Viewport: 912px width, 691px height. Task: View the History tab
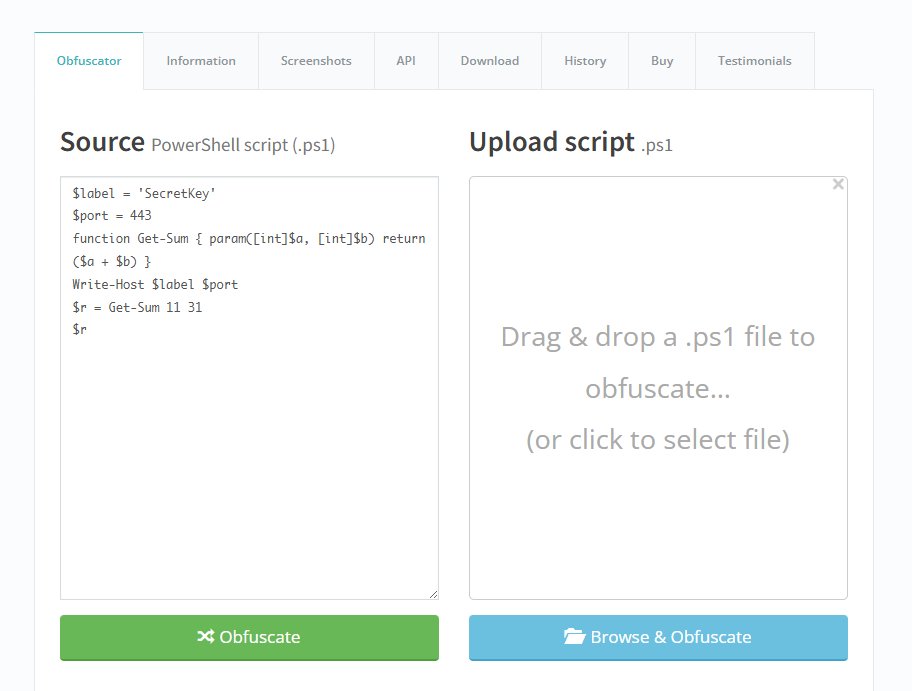585,60
